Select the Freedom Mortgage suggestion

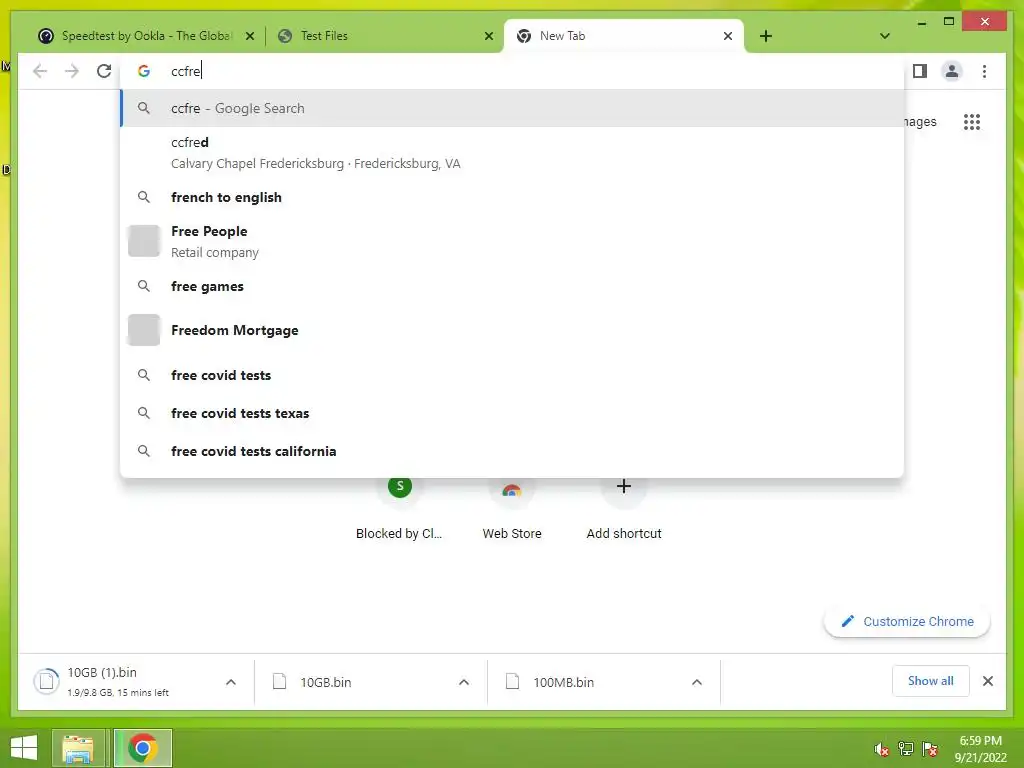click(x=512, y=330)
